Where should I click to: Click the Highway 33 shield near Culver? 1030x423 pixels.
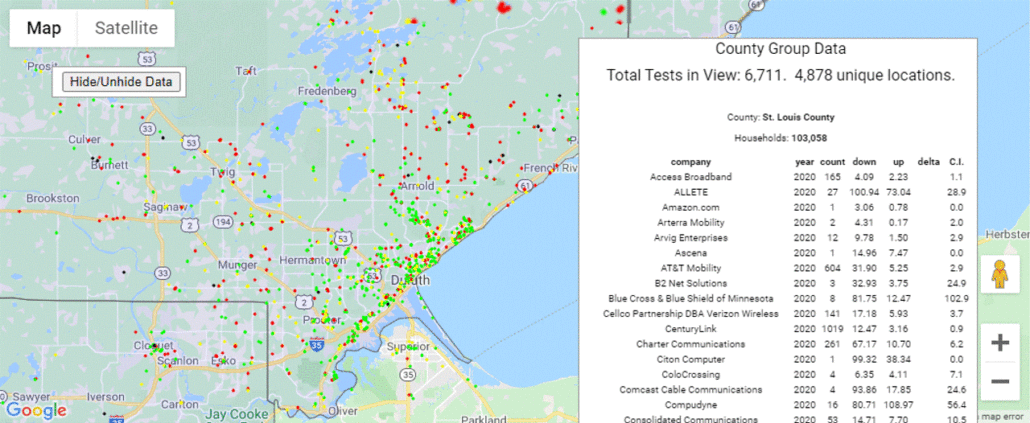pyautogui.click(x=148, y=130)
